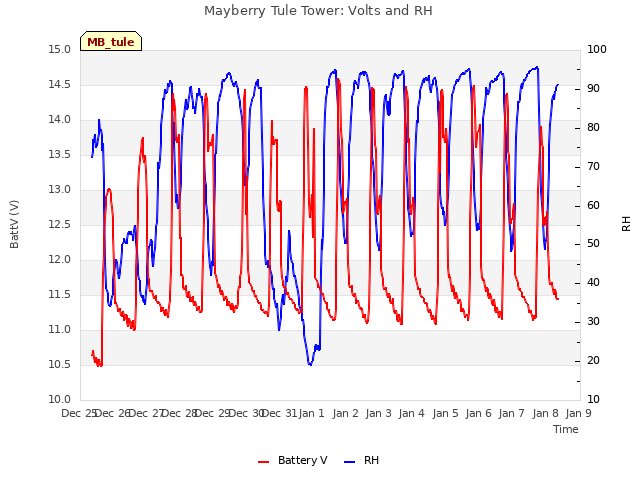Click the right RH axis label
The width and height of the screenshot is (640, 480).
click(626, 224)
